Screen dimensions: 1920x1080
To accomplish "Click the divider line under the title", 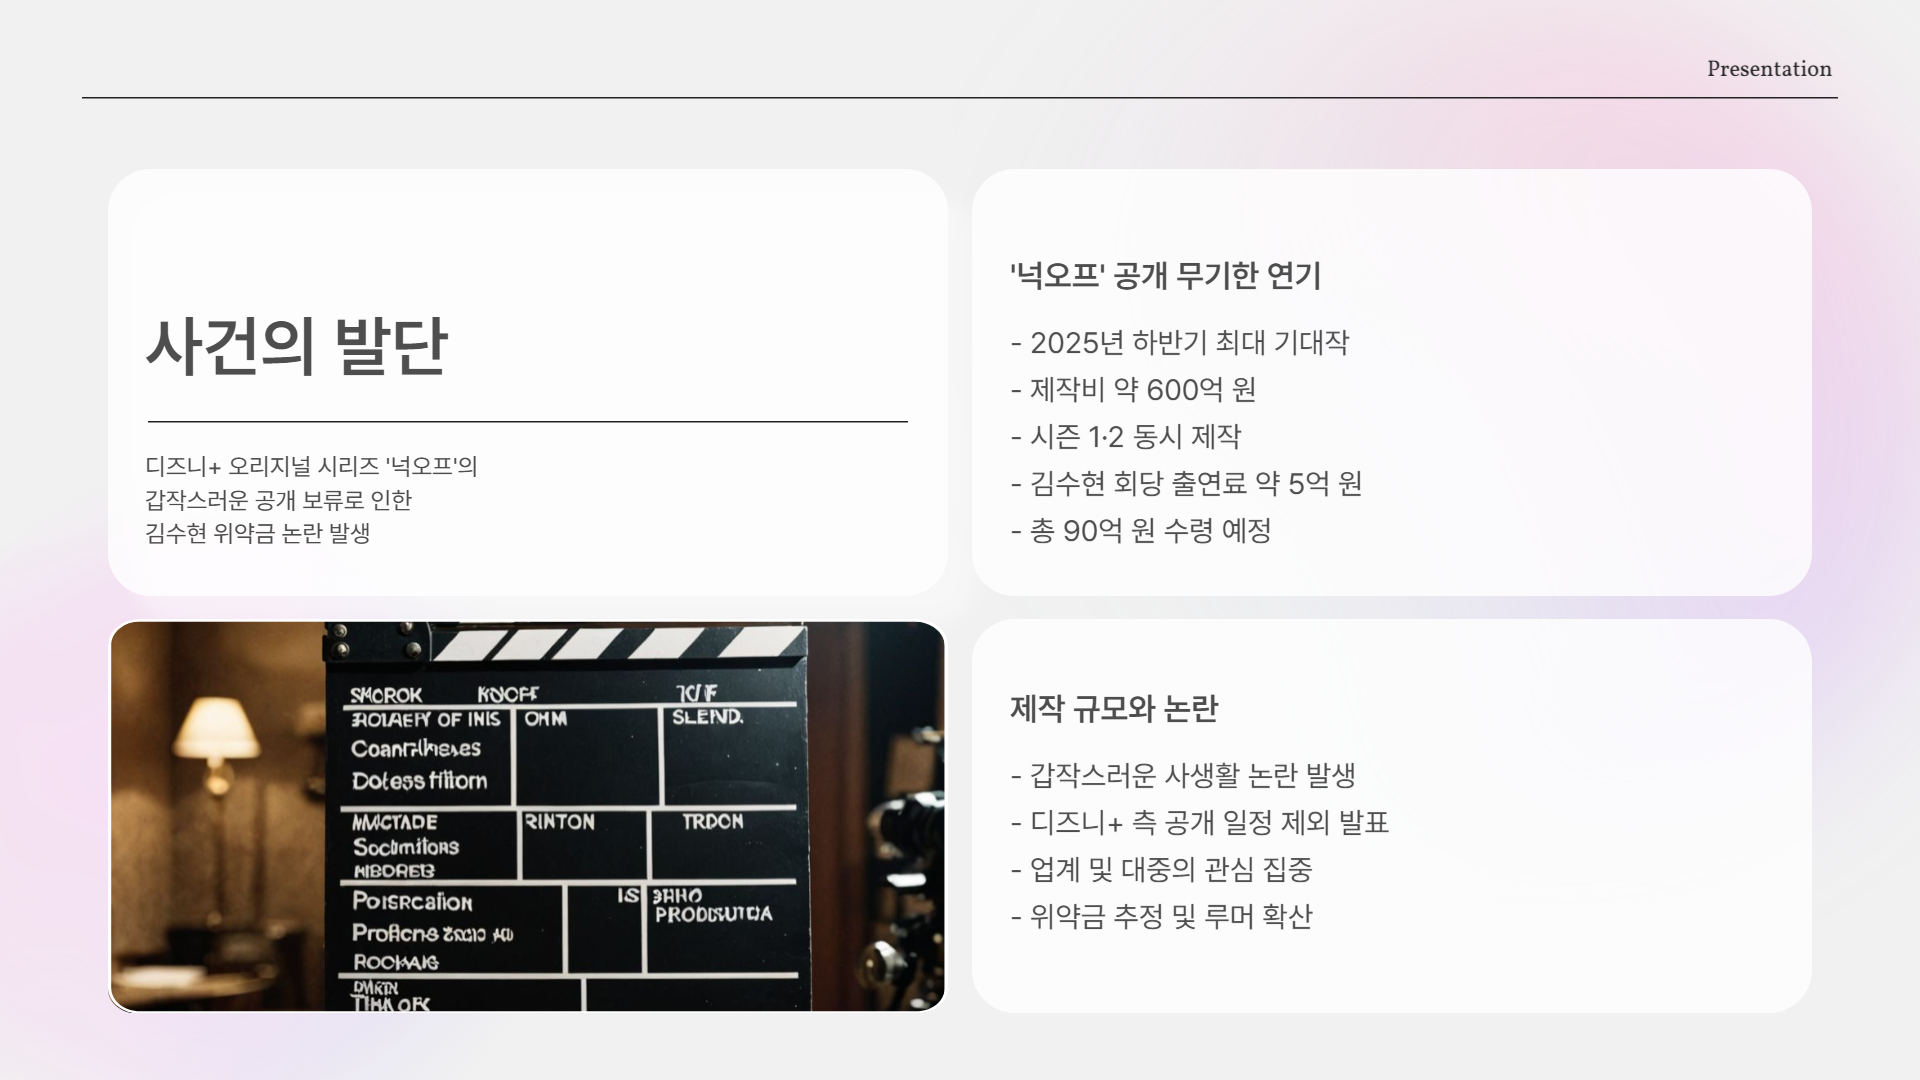I will 527,422.
